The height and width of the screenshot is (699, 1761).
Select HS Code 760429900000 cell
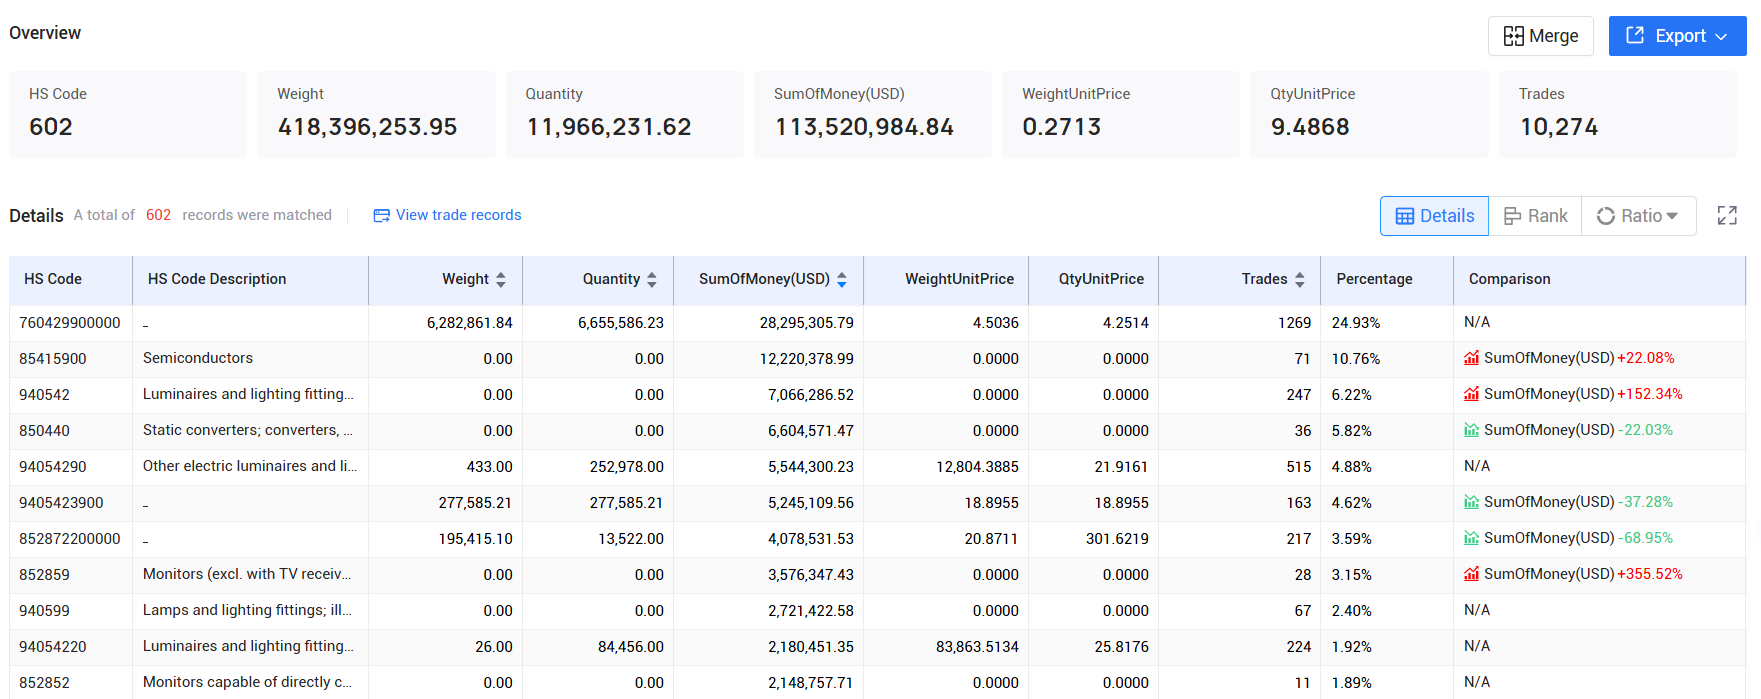(70, 323)
